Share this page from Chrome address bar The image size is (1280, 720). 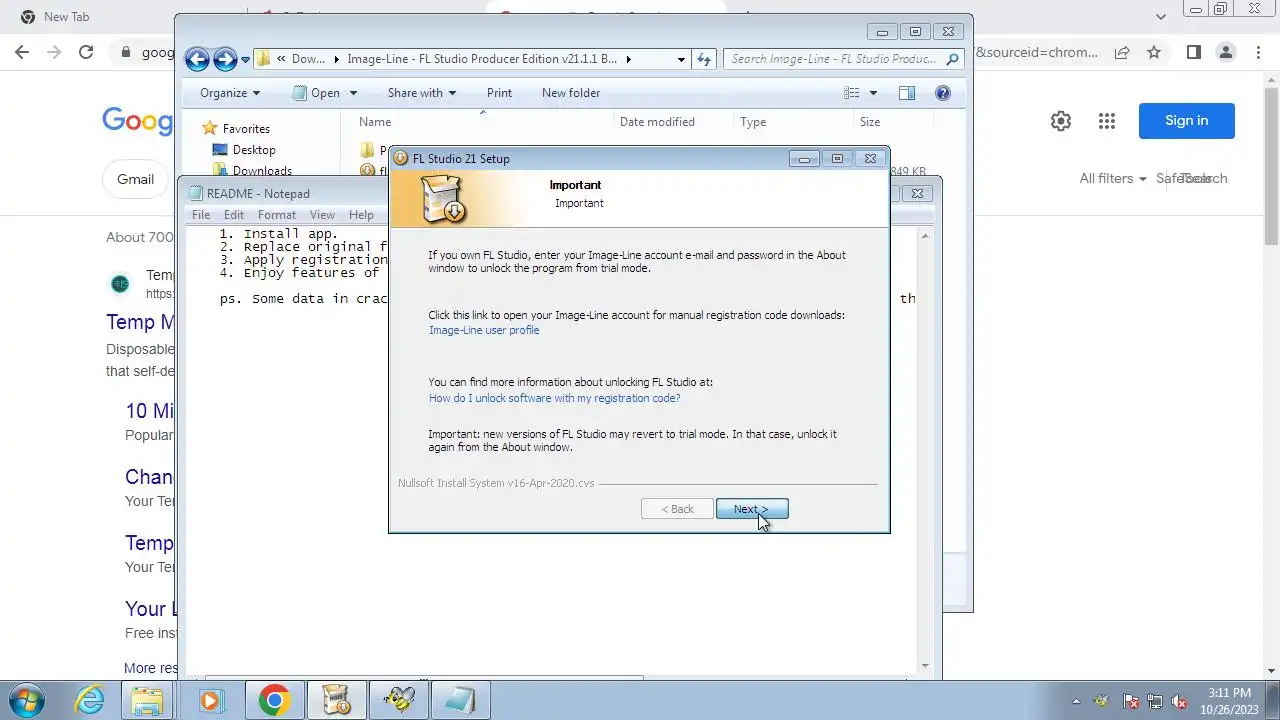[x=1122, y=52]
